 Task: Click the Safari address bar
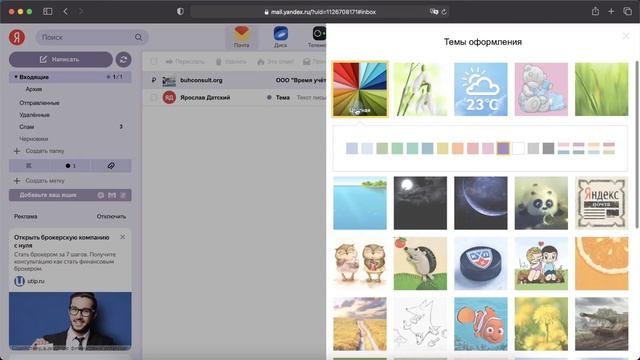tap(320, 12)
